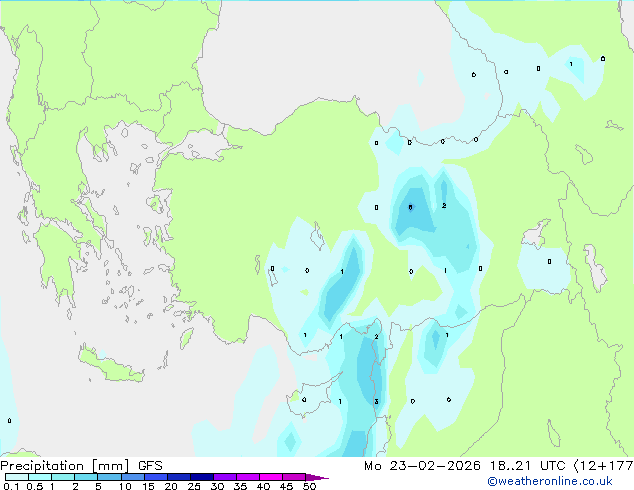The width and height of the screenshot is (634, 490).
Task: Click the '25' legend scale label
Action: click(194, 486)
